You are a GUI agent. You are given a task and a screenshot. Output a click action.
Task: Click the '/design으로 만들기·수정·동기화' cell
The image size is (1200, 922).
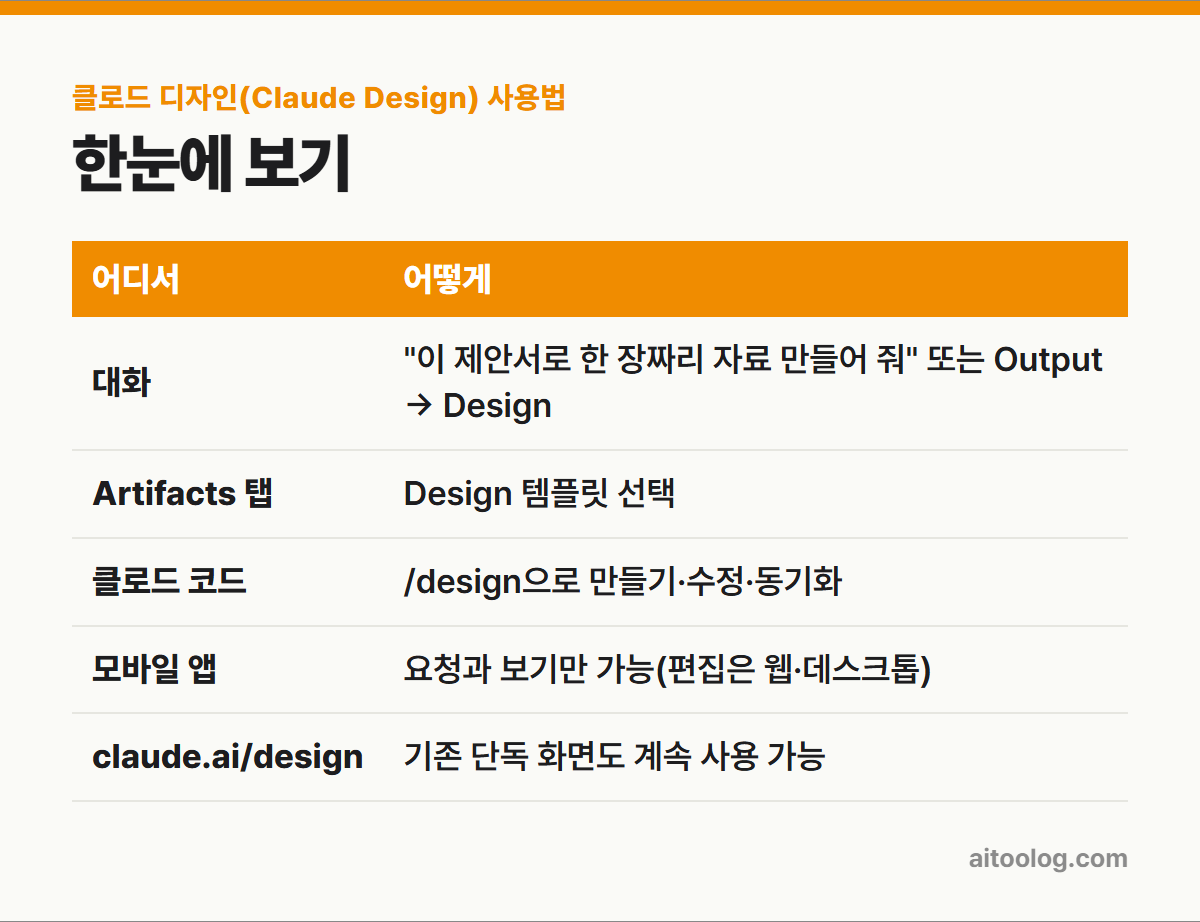click(622, 581)
